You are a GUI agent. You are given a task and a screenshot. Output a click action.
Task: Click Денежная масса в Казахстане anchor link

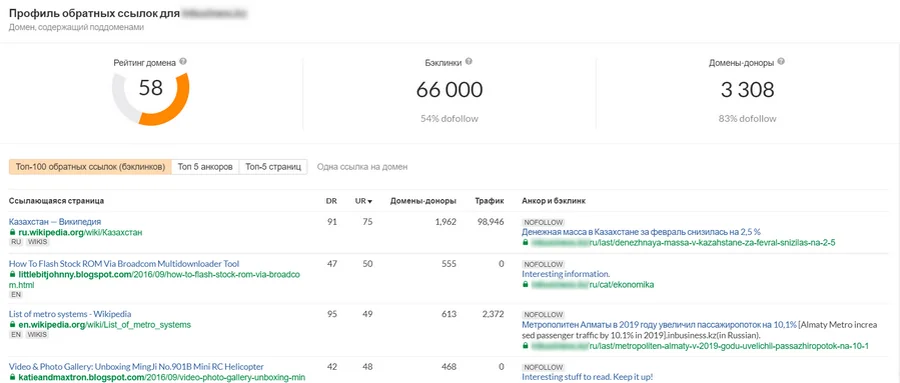pyautogui.click(x=641, y=232)
